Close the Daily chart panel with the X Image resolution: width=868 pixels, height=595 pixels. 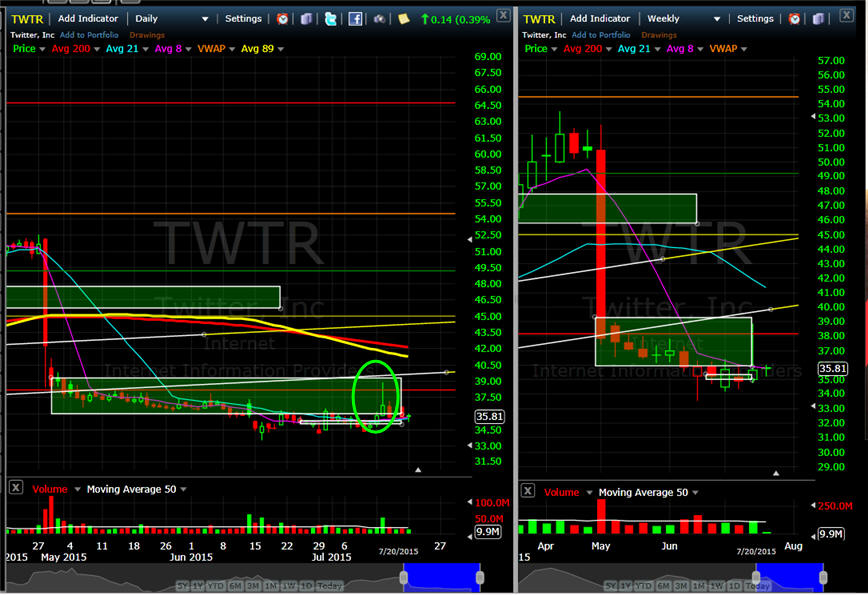pos(503,15)
